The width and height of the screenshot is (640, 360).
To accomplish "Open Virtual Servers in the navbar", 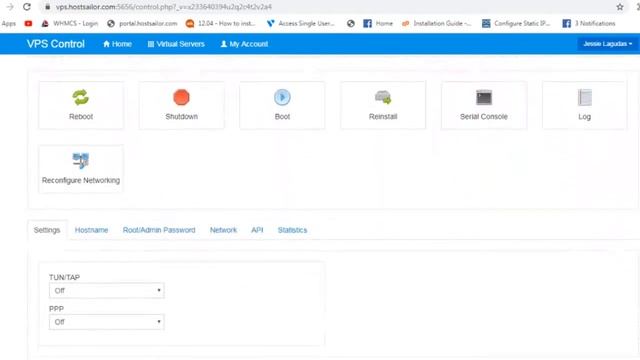I will (176, 44).
